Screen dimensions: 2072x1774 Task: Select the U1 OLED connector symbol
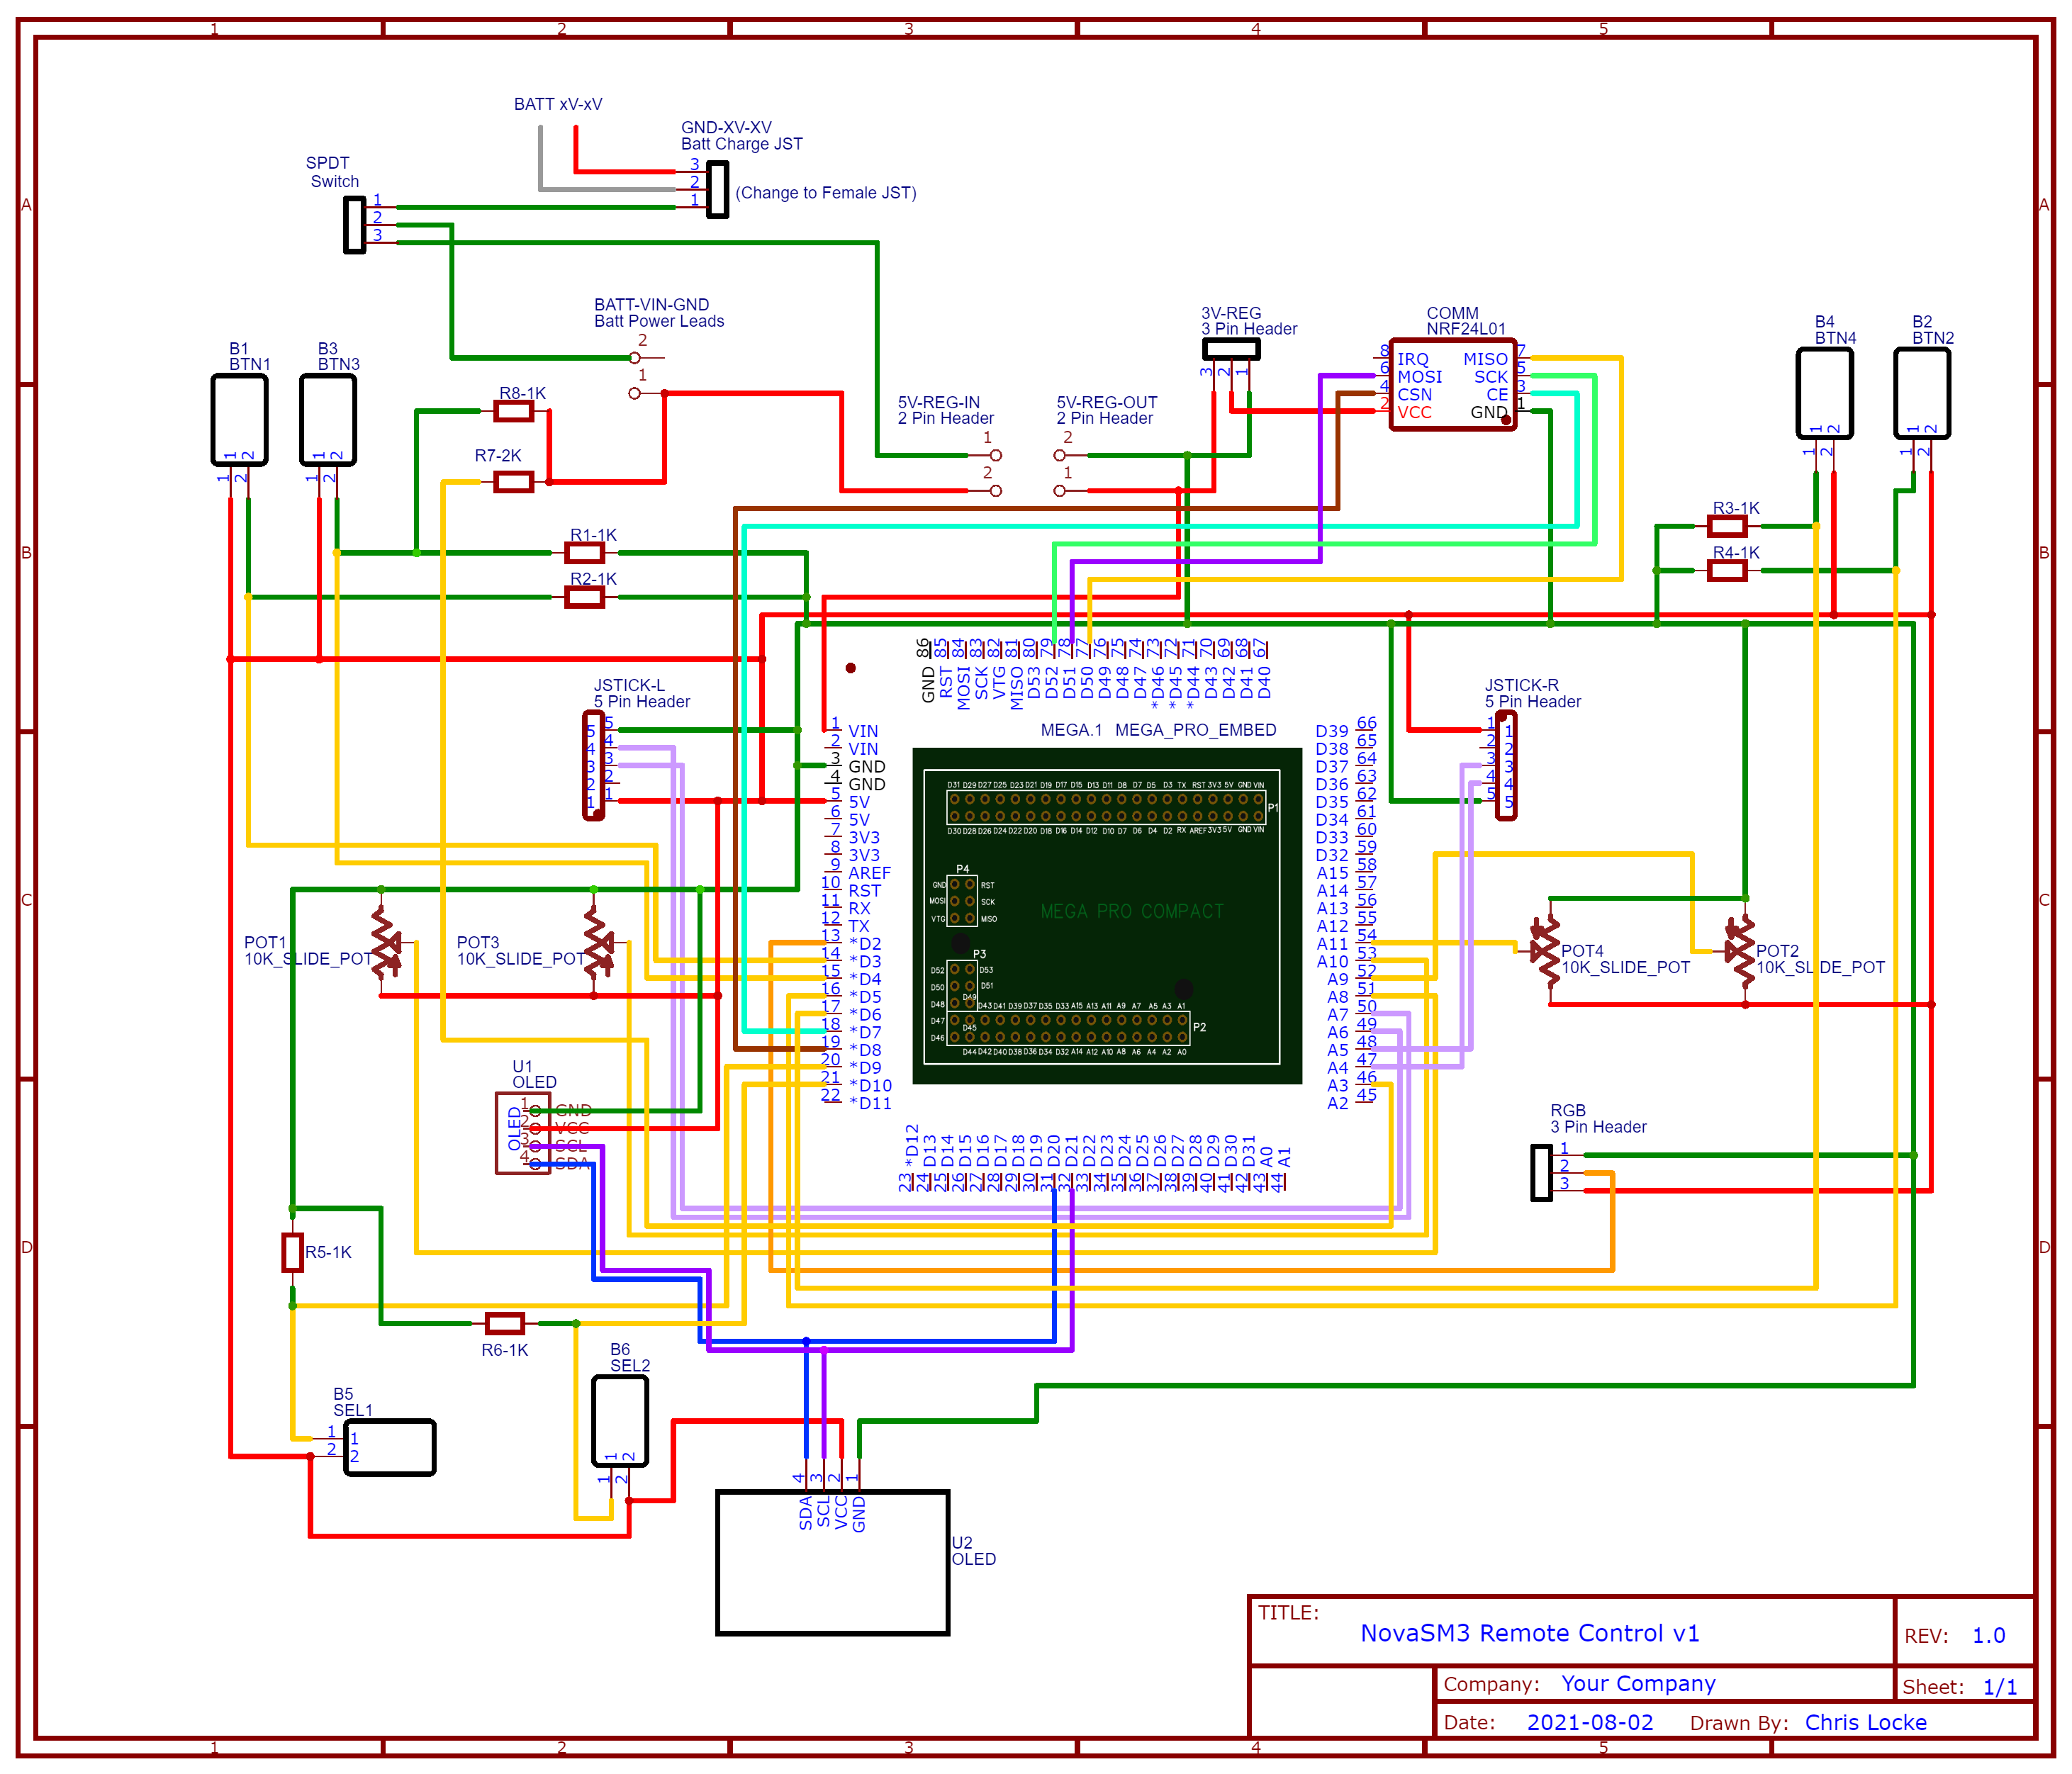pyautogui.click(x=523, y=1133)
